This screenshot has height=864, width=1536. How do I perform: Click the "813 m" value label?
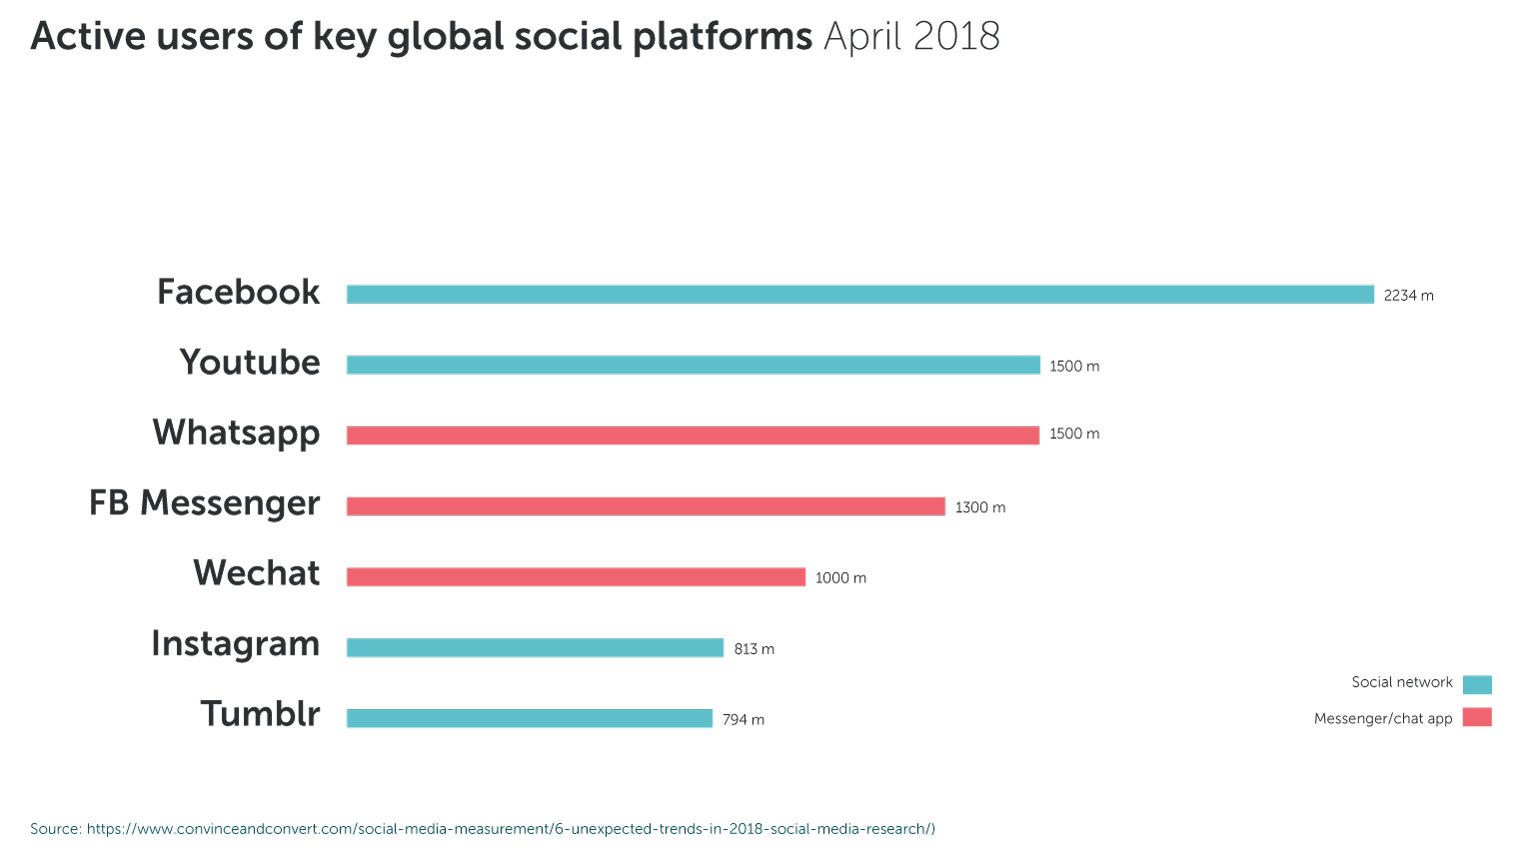pos(754,649)
